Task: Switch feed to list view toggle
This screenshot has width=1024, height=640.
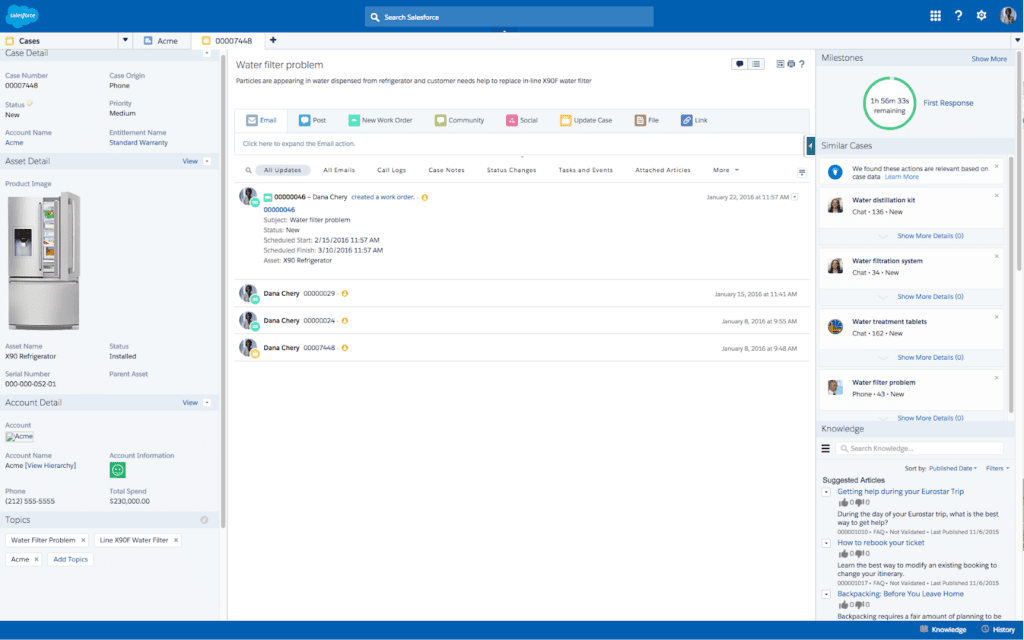Action: coord(756,64)
